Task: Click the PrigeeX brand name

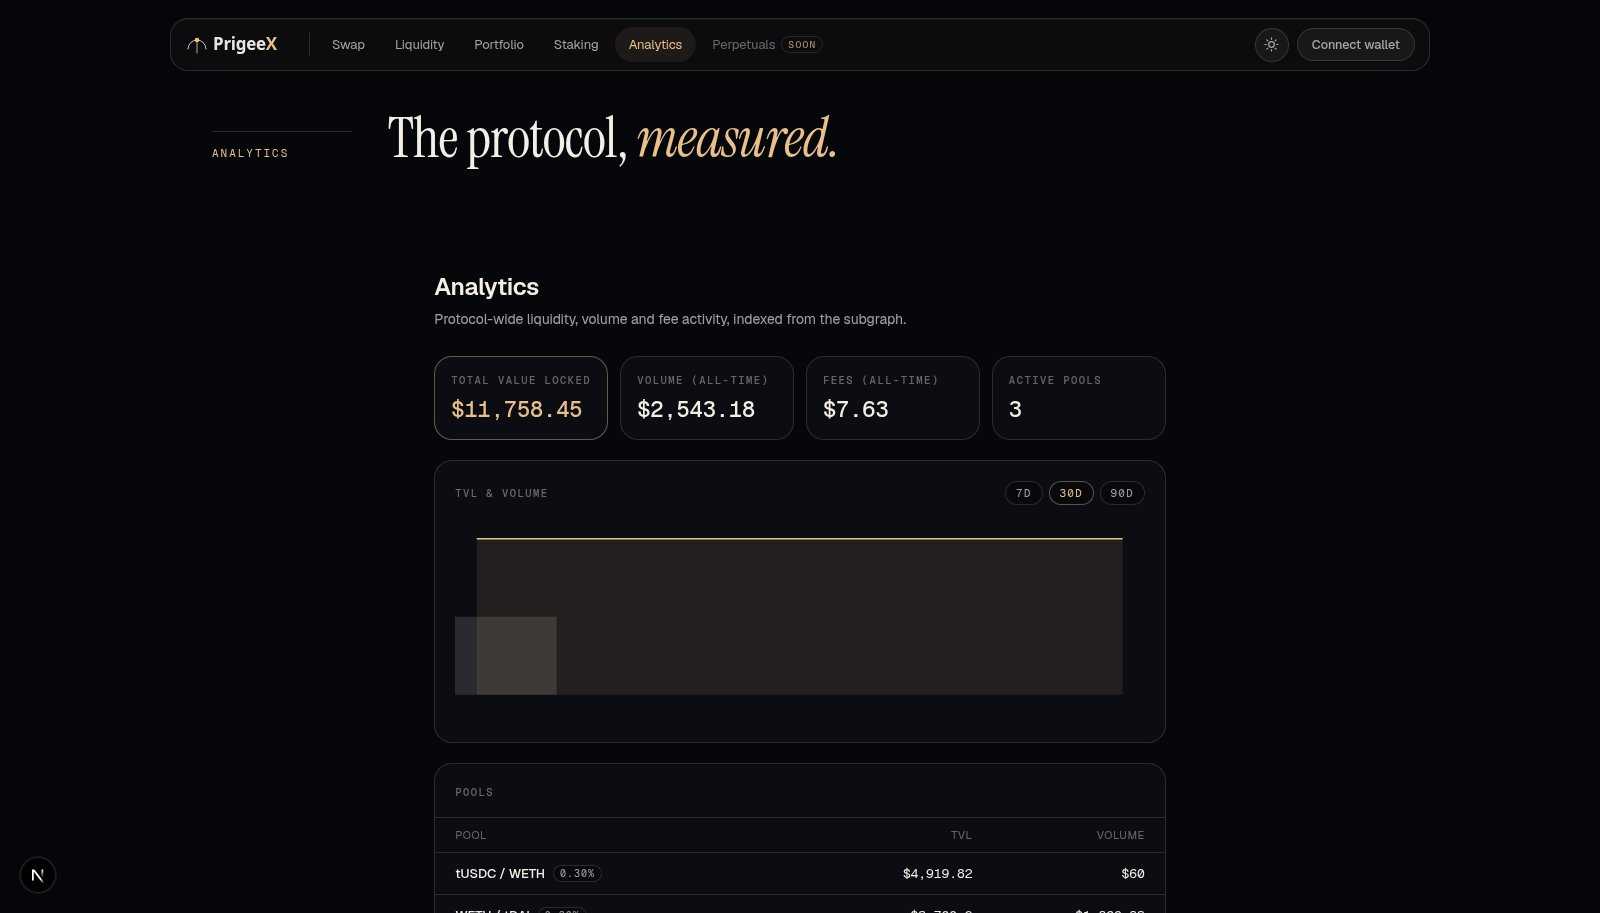Action: (x=245, y=44)
